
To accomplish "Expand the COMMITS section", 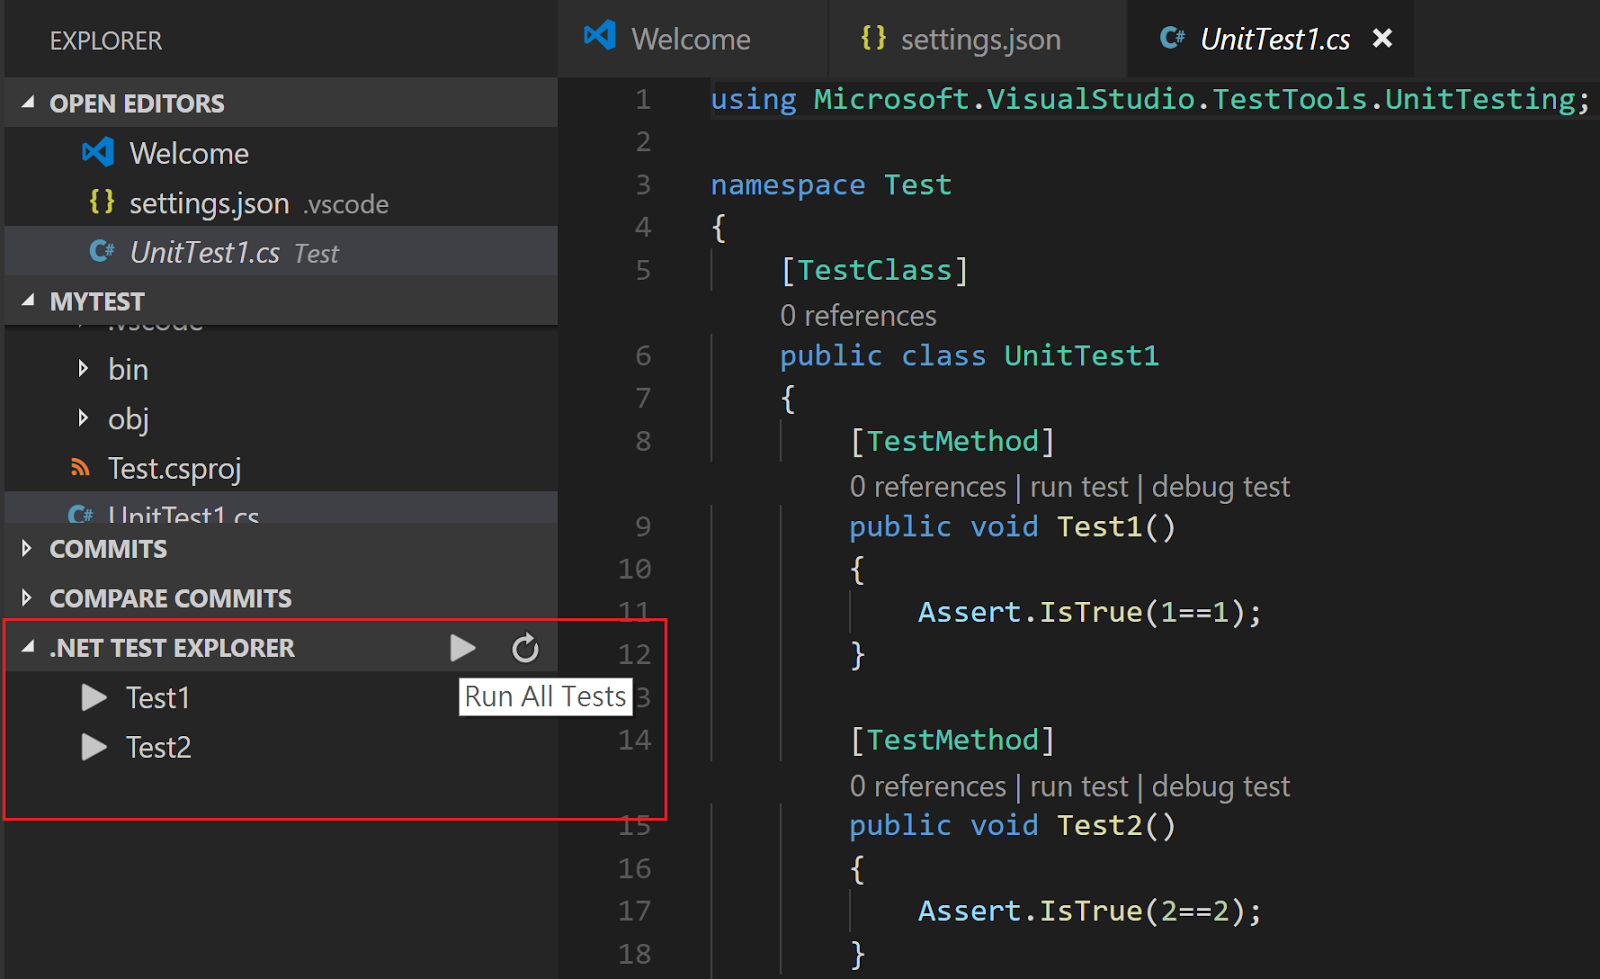I will click(25, 548).
